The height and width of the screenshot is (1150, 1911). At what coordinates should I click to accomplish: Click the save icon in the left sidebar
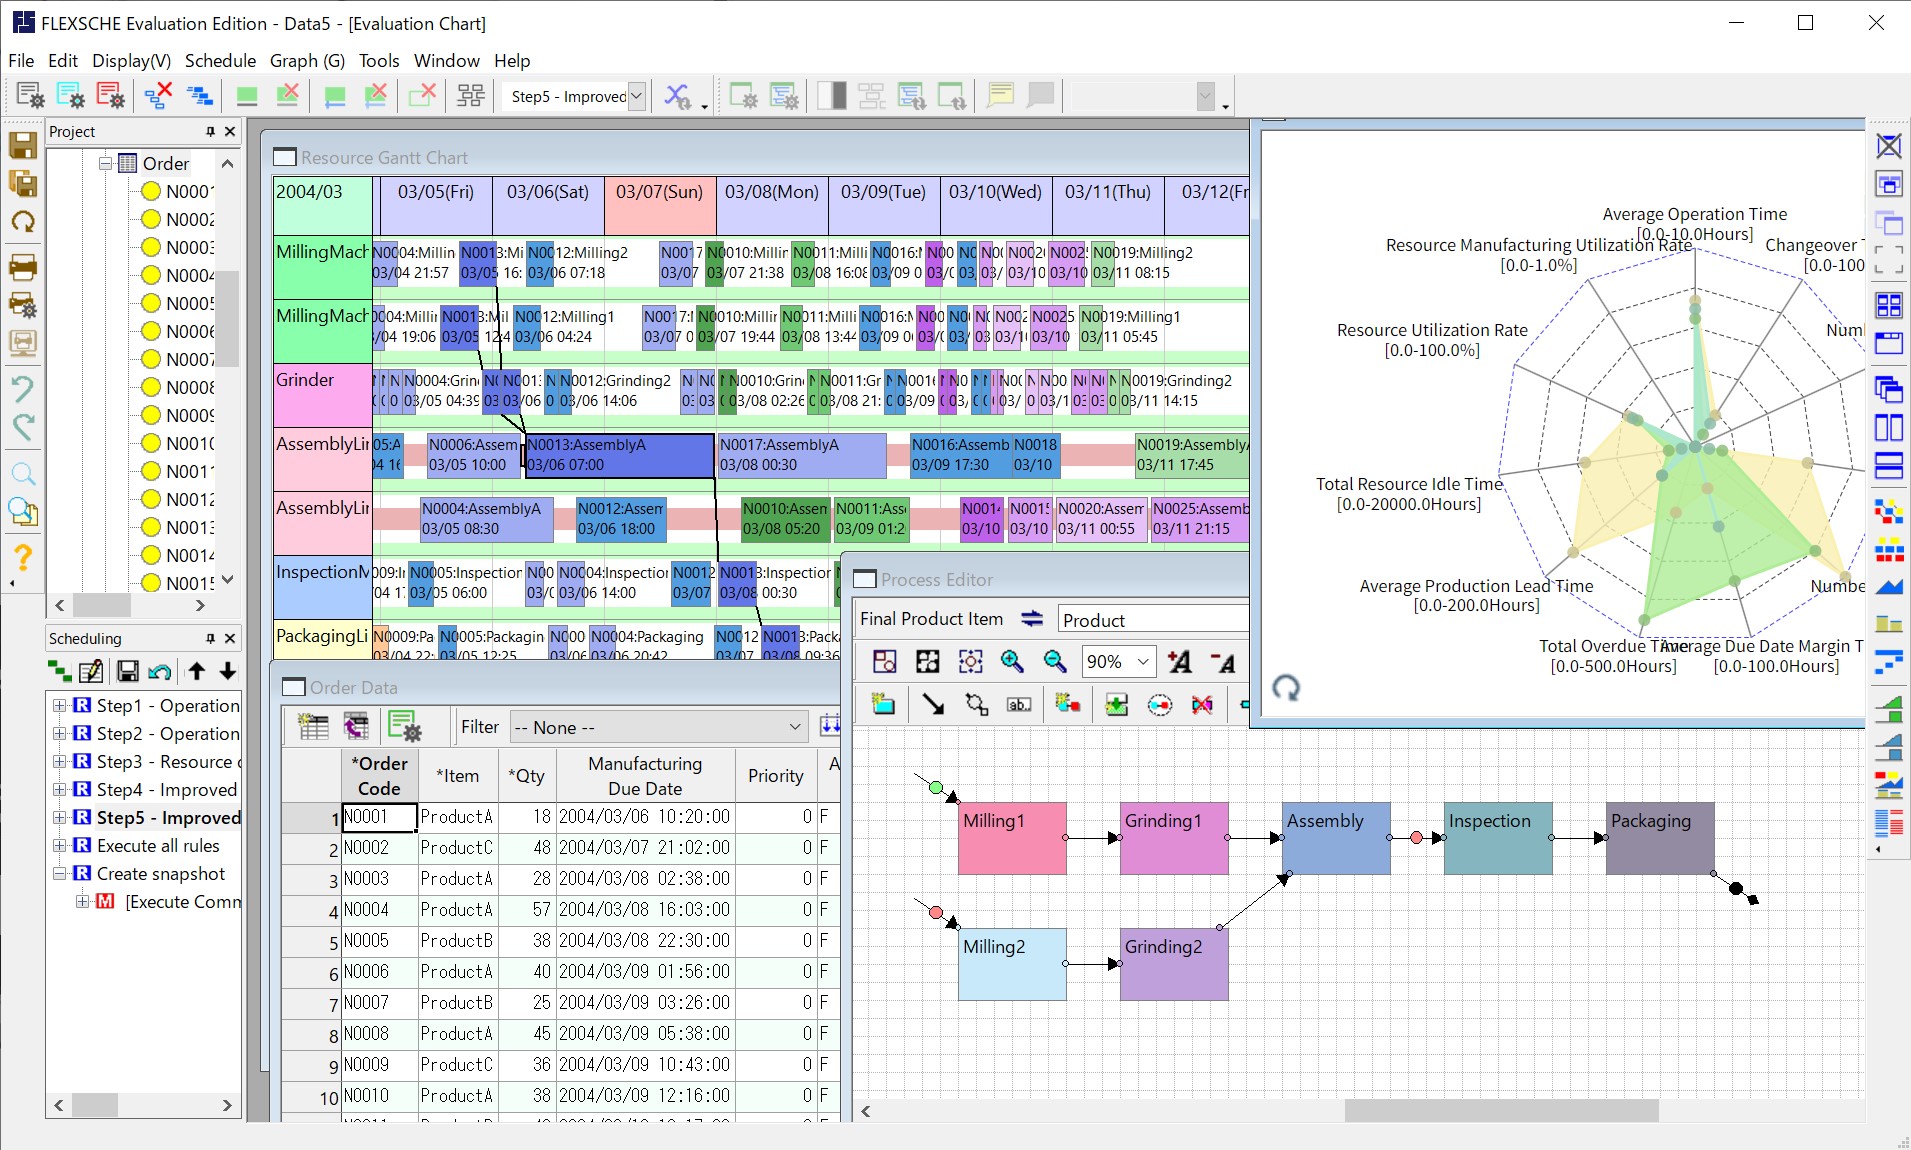23,146
